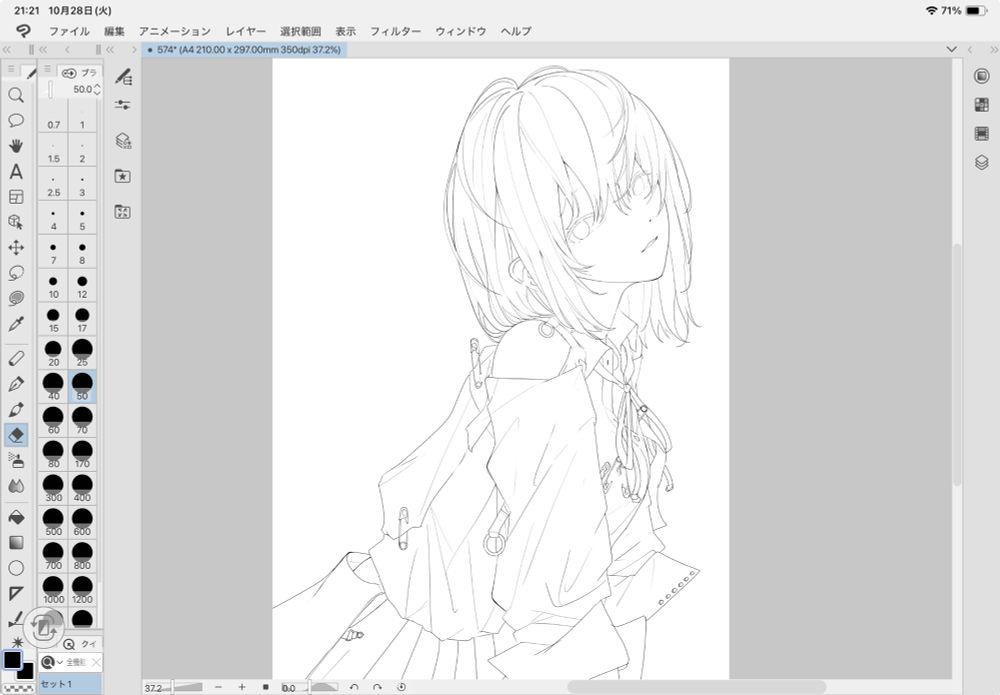
Task: Select the Blend droplet tool
Action: click(x=16, y=486)
